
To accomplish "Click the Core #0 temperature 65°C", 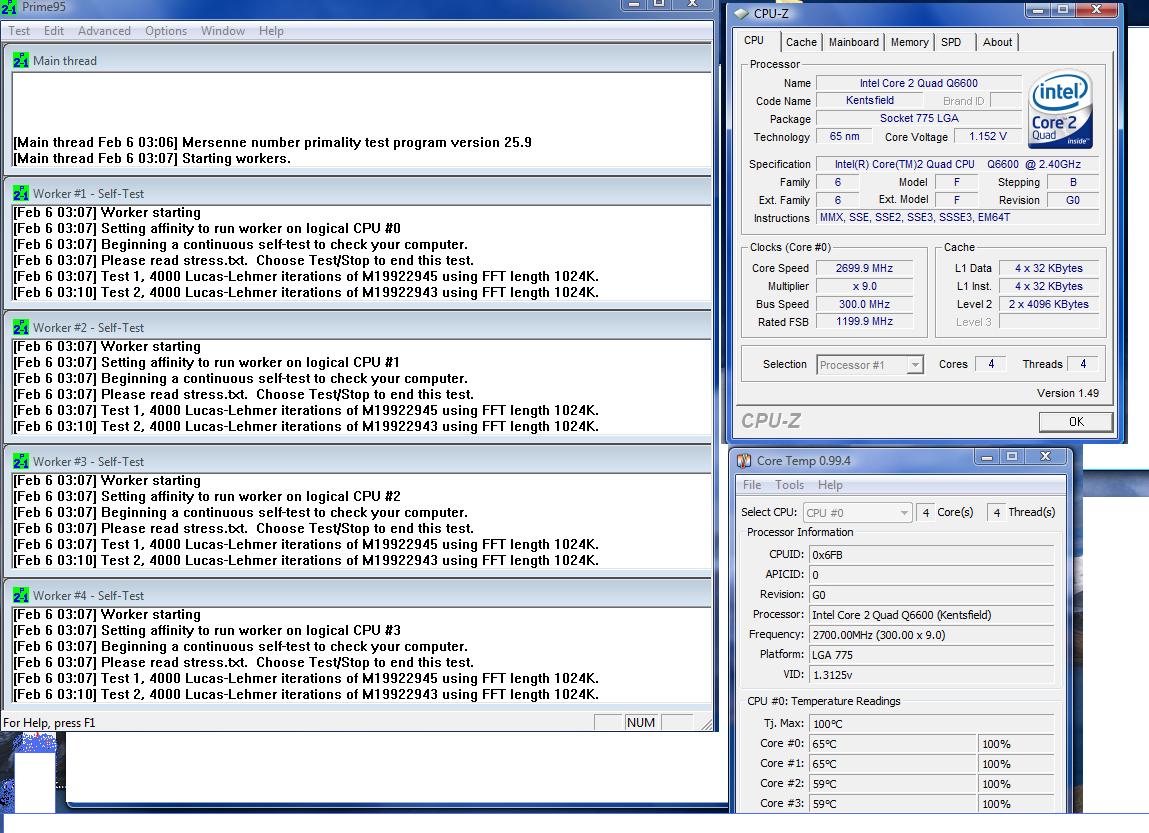I will click(893, 744).
